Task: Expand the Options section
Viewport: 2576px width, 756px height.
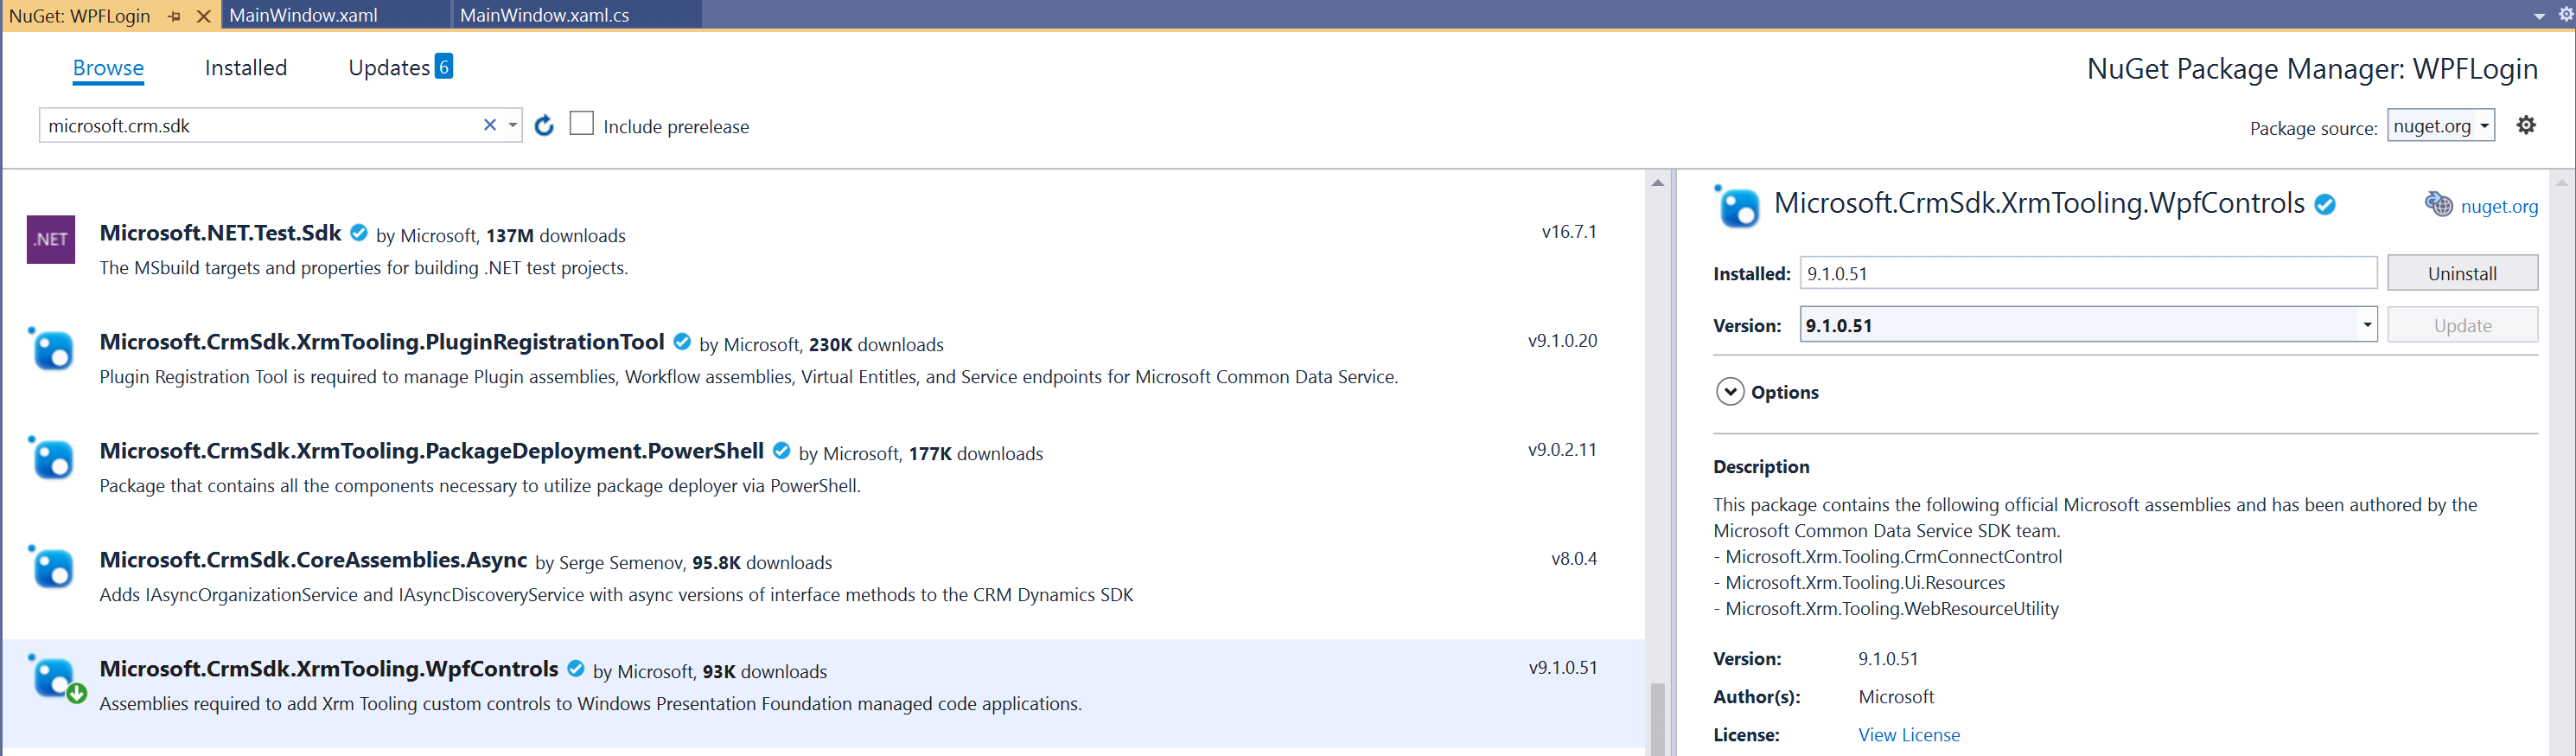Action: coord(1730,392)
